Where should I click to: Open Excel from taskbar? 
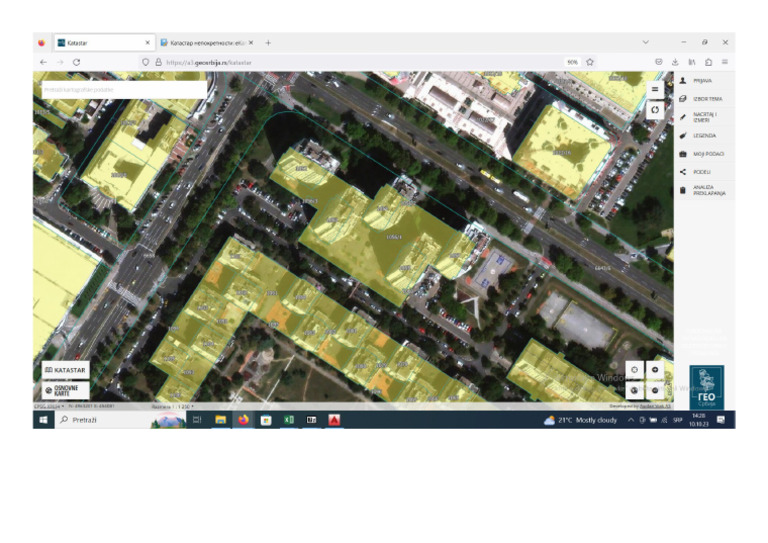click(x=289, y=420)
